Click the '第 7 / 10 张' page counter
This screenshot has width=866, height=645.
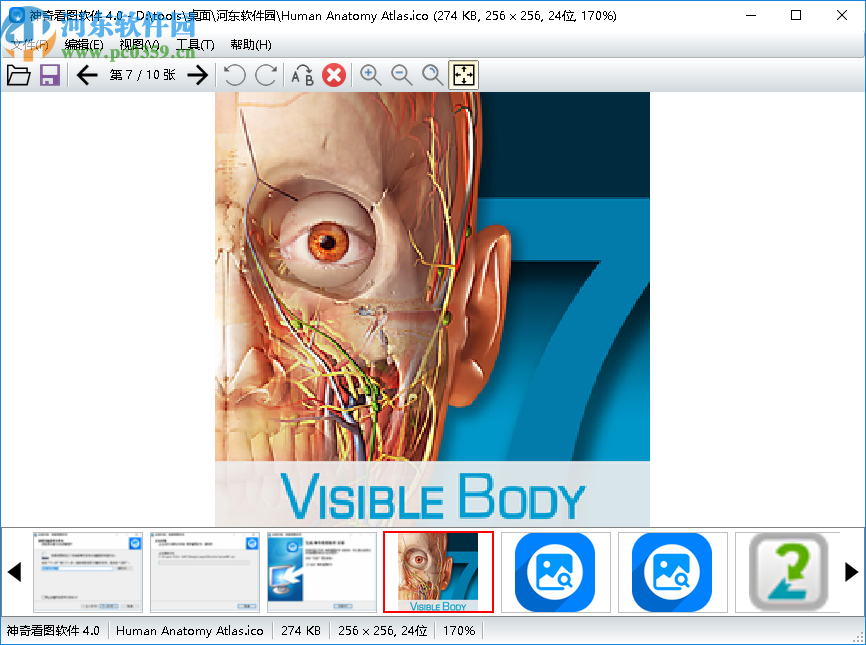142,75
